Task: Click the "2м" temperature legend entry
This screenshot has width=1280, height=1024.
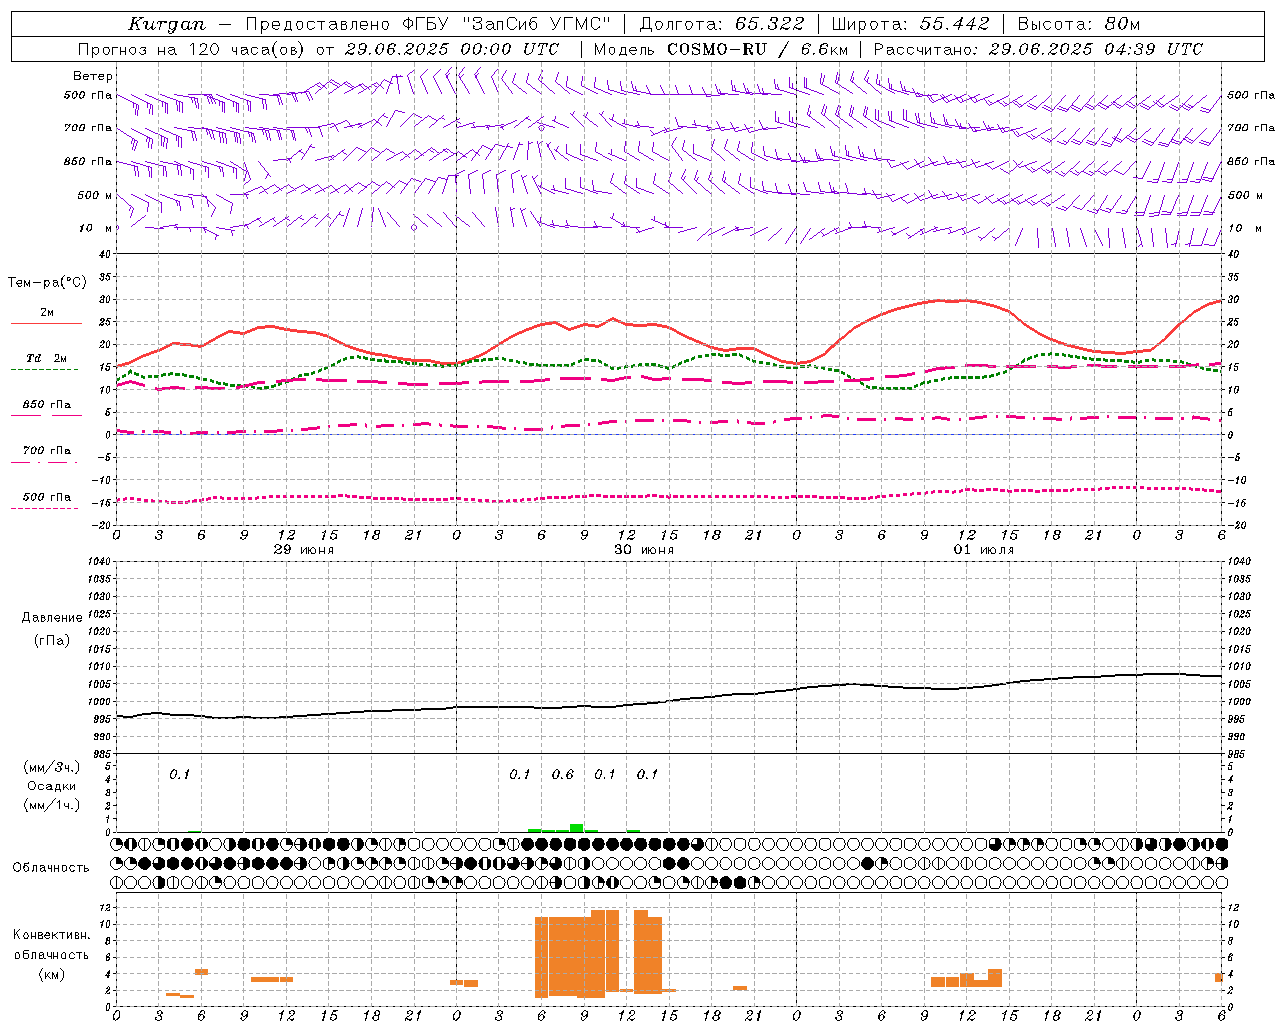Action: [x=47, y=312]
